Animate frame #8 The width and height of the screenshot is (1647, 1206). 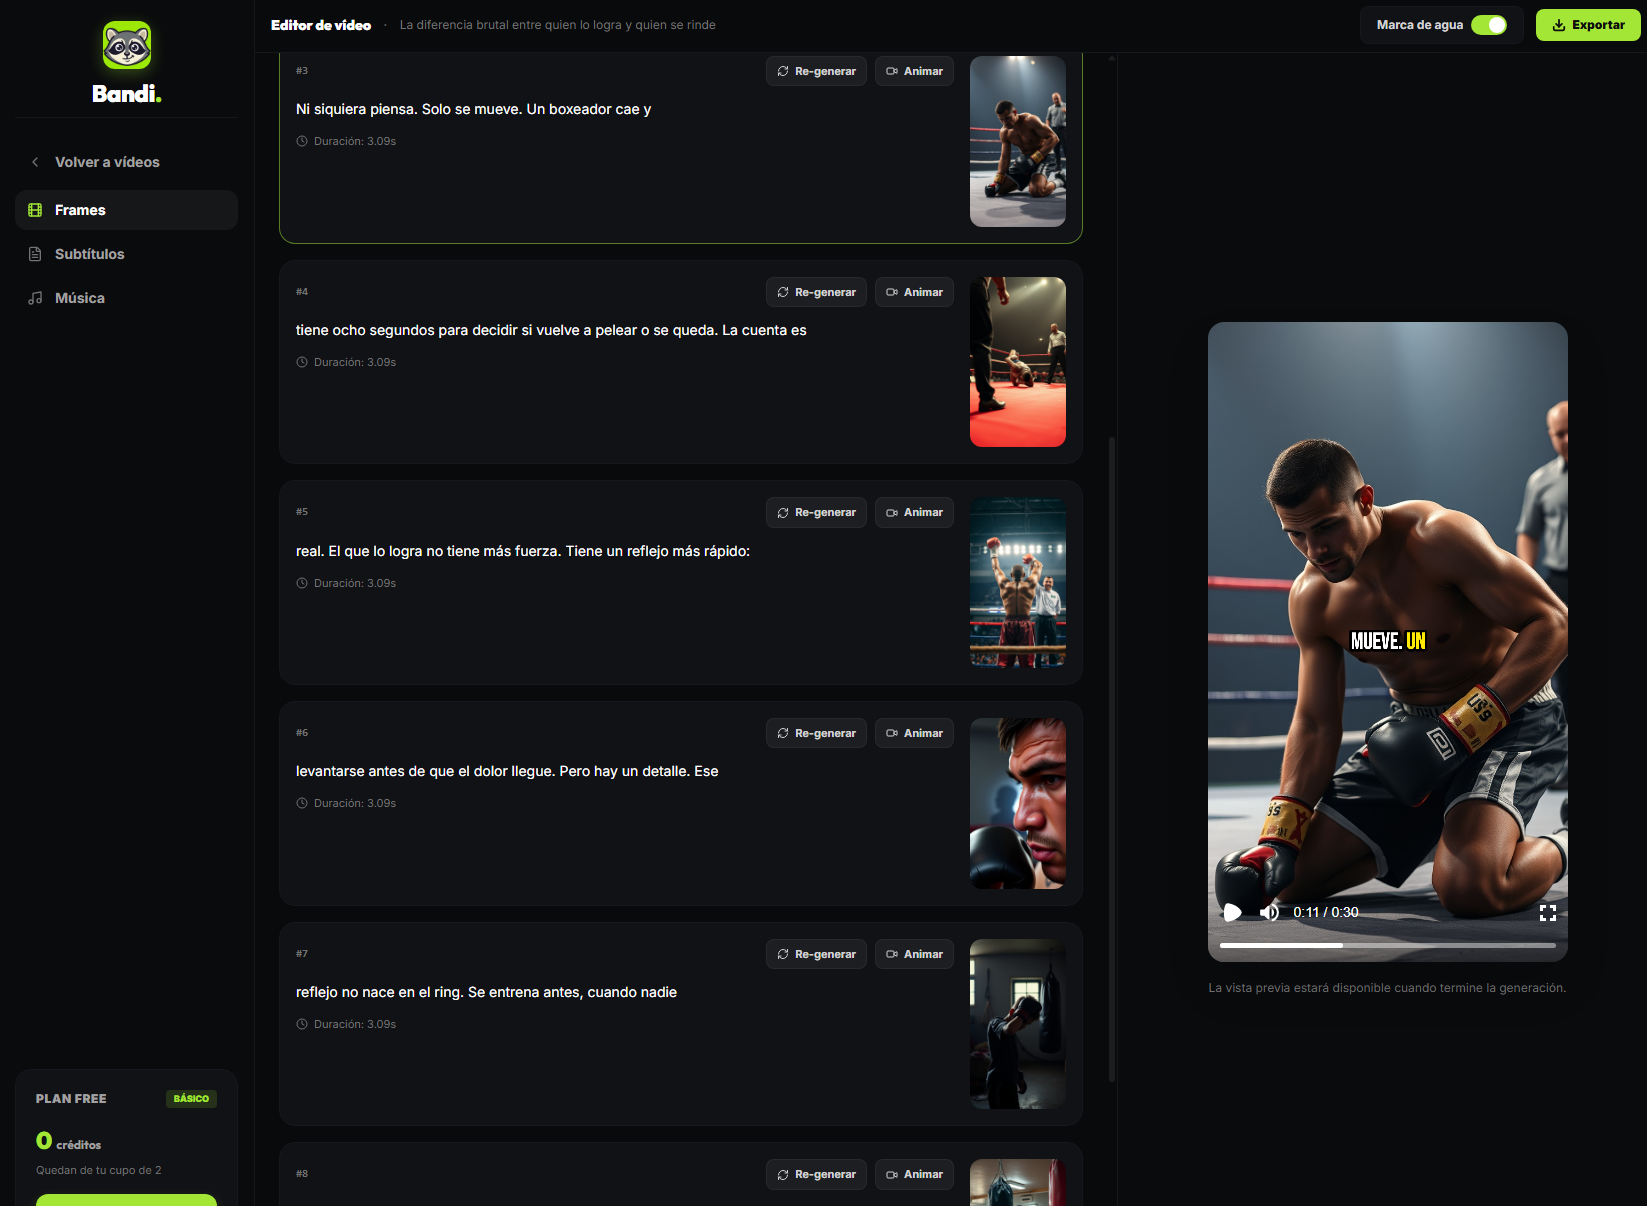point(914,1174)
